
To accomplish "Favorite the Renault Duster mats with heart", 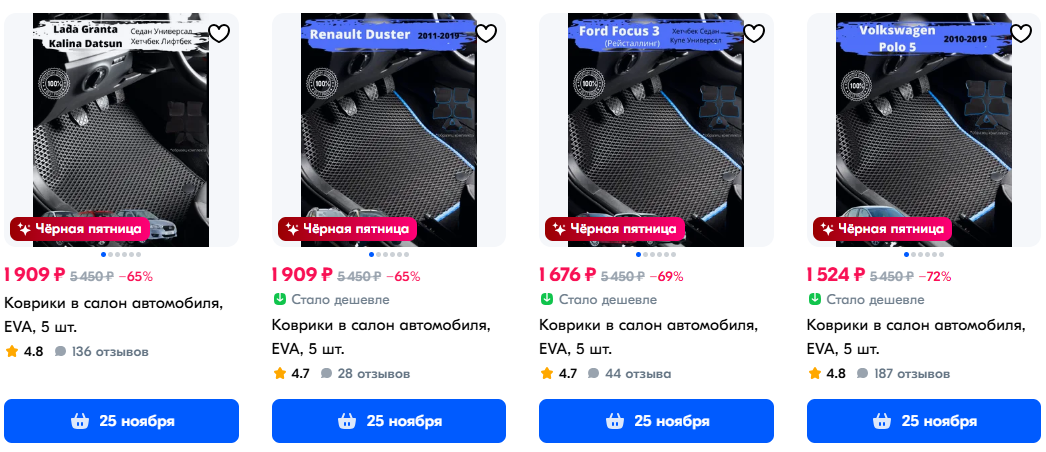I will click(x=486, y=33).
